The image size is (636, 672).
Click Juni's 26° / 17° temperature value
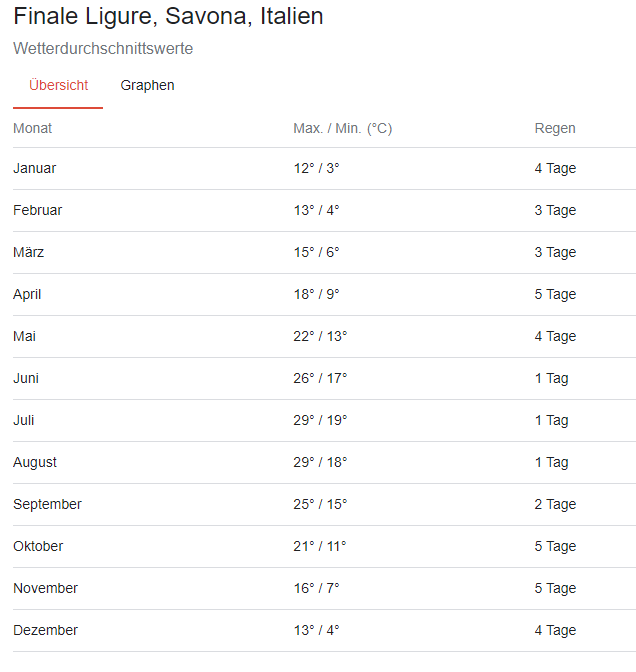(x=320, y=378)
